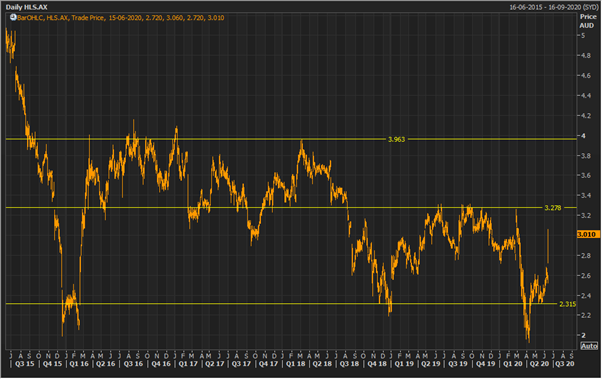The height and width of the screenshot is (379, 602).
Task: Click the Q1 20 quarter label
Action: [513, 364]
